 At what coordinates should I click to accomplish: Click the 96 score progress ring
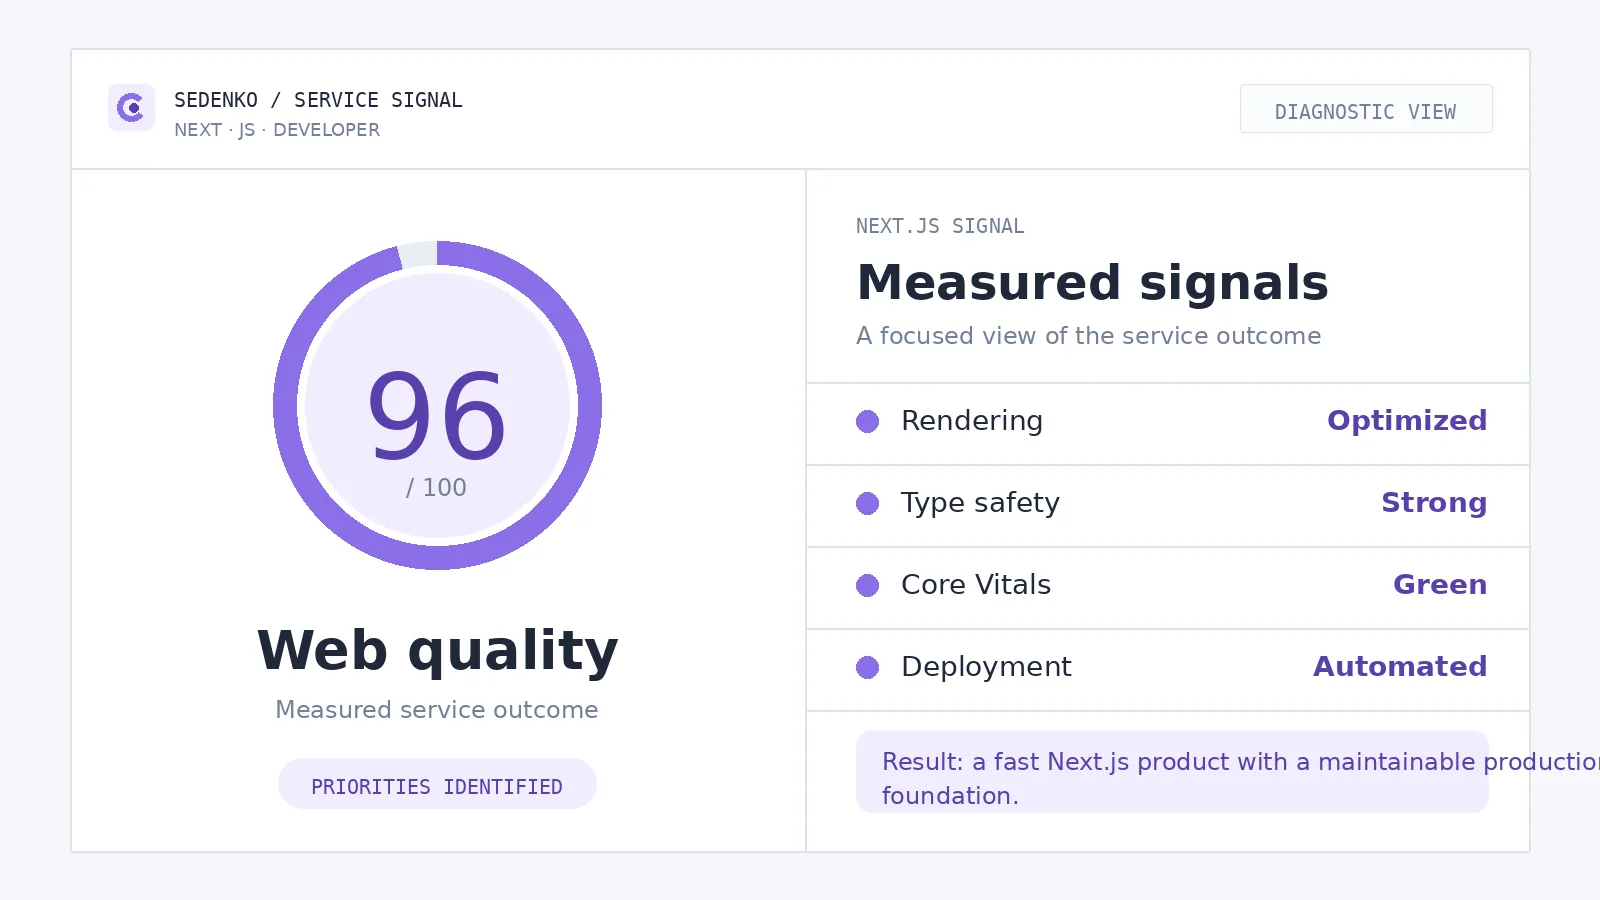click(437, 405)
